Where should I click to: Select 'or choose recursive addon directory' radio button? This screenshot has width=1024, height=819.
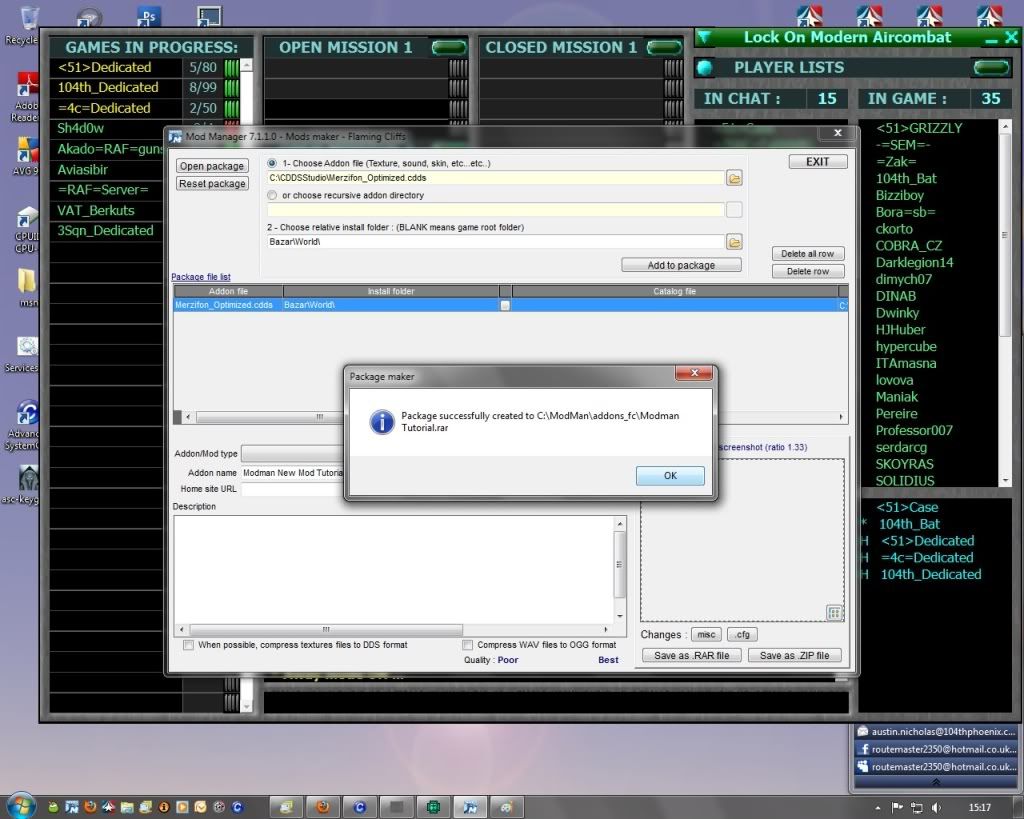point(272,196)
